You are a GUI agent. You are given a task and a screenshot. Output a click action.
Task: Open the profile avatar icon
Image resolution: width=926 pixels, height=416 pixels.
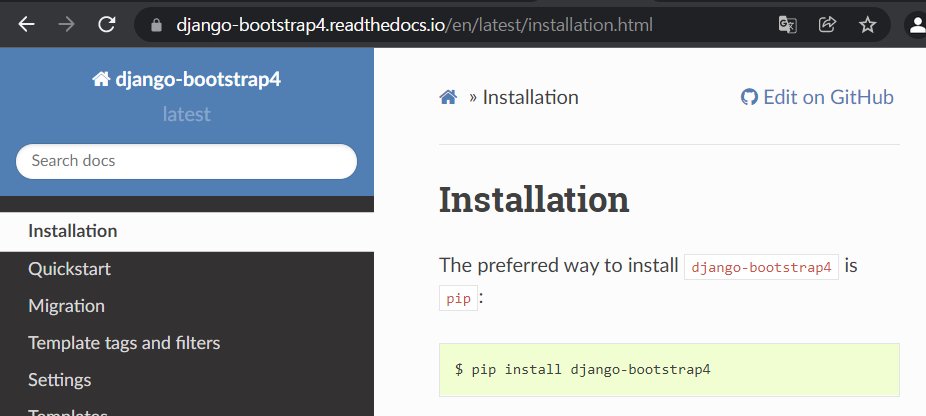point(917,25)
